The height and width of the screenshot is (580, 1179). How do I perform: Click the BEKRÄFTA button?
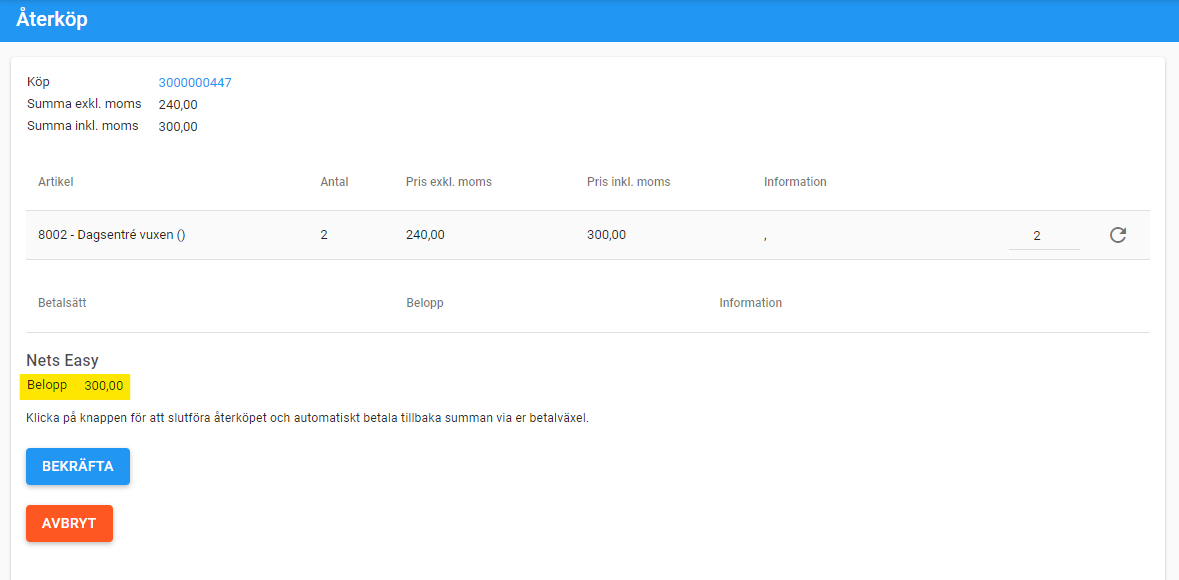(78, 466)
